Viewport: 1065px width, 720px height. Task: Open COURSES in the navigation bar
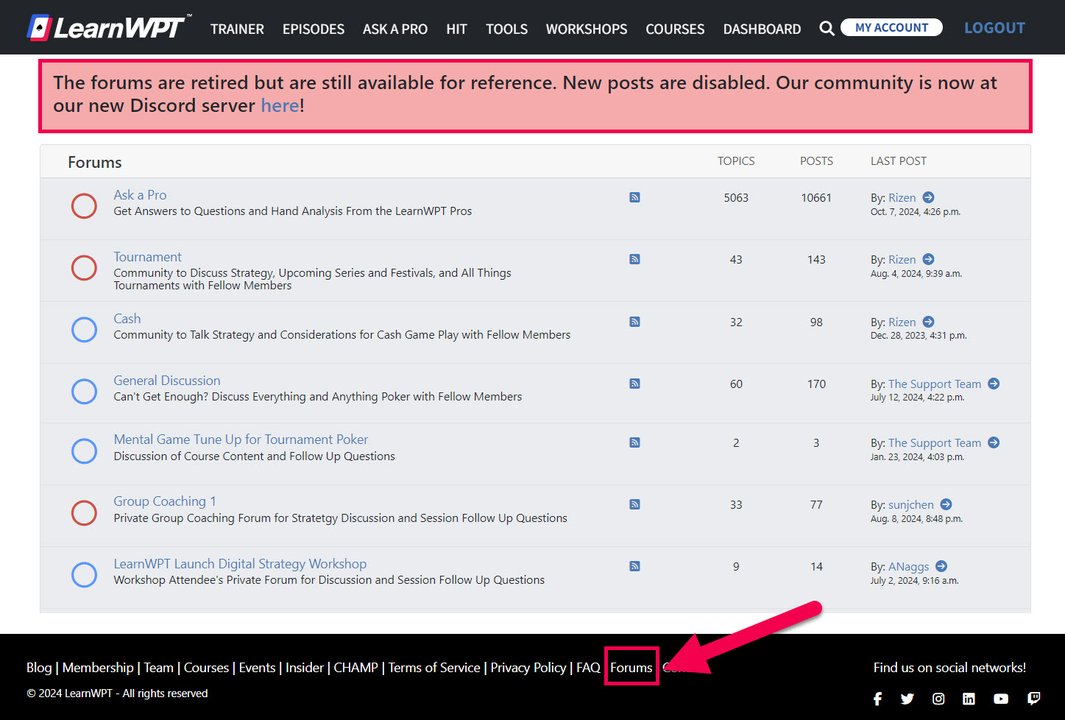pyautogui.click(x=675, y=29)
